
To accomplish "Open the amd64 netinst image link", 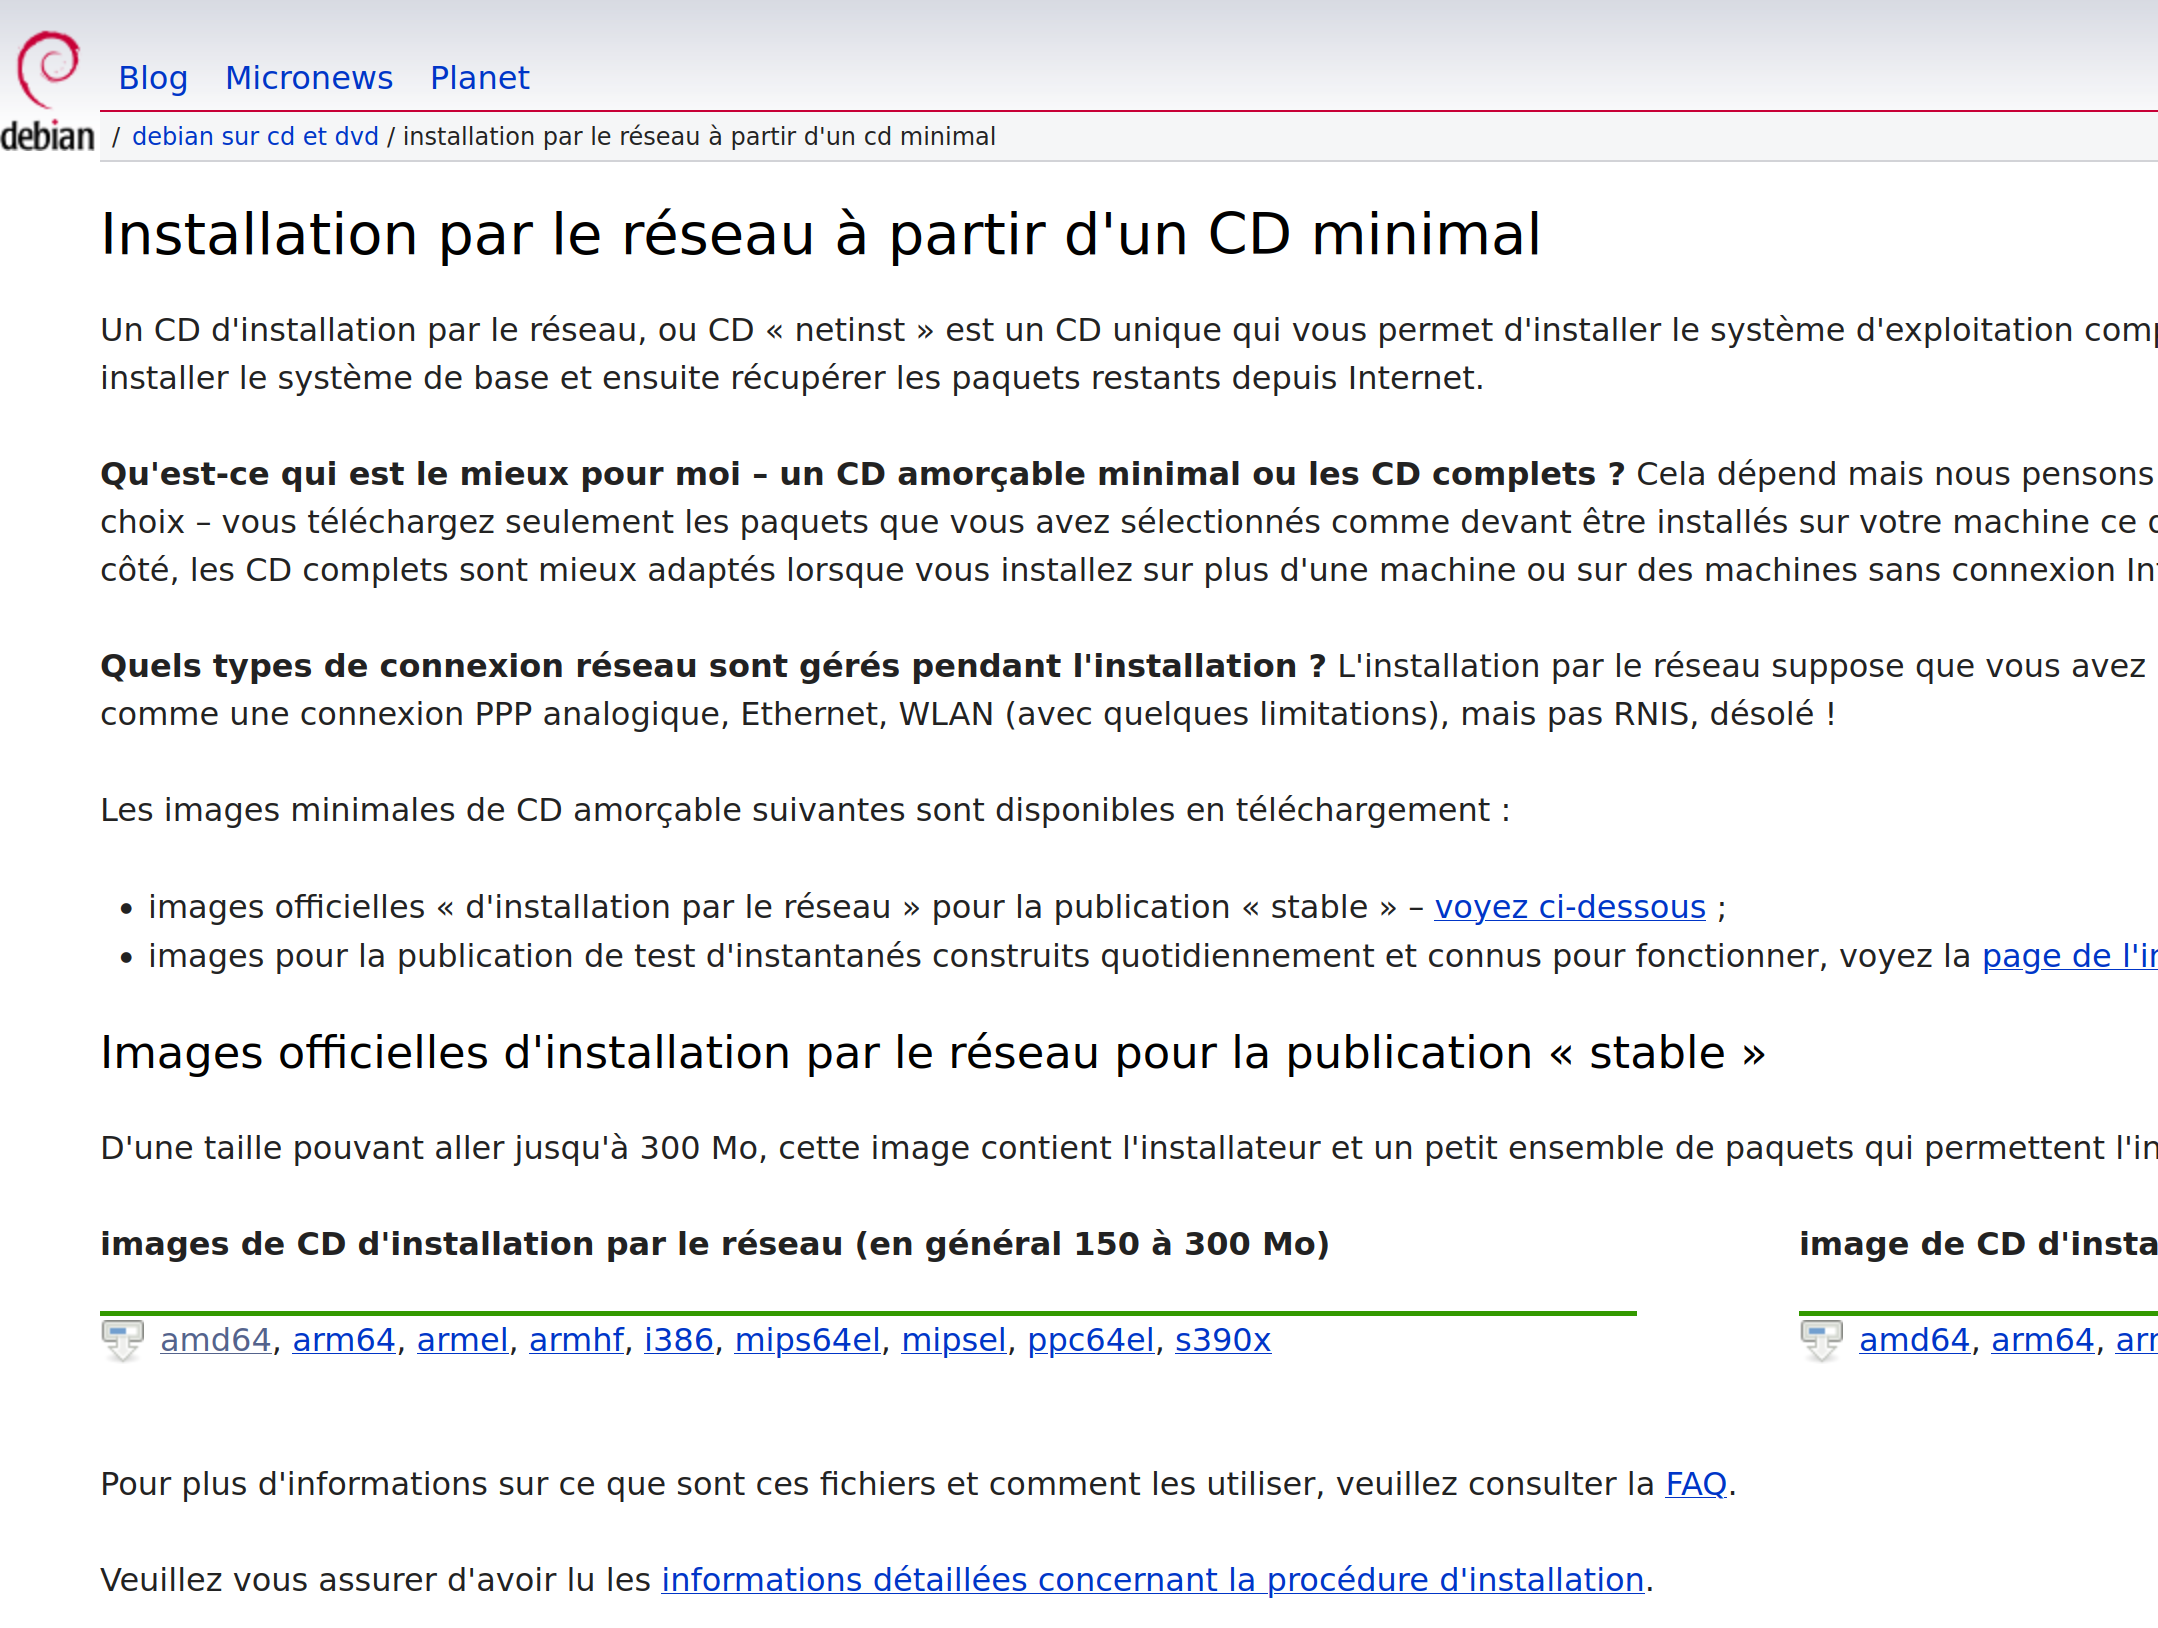I will pos(216,1340).
